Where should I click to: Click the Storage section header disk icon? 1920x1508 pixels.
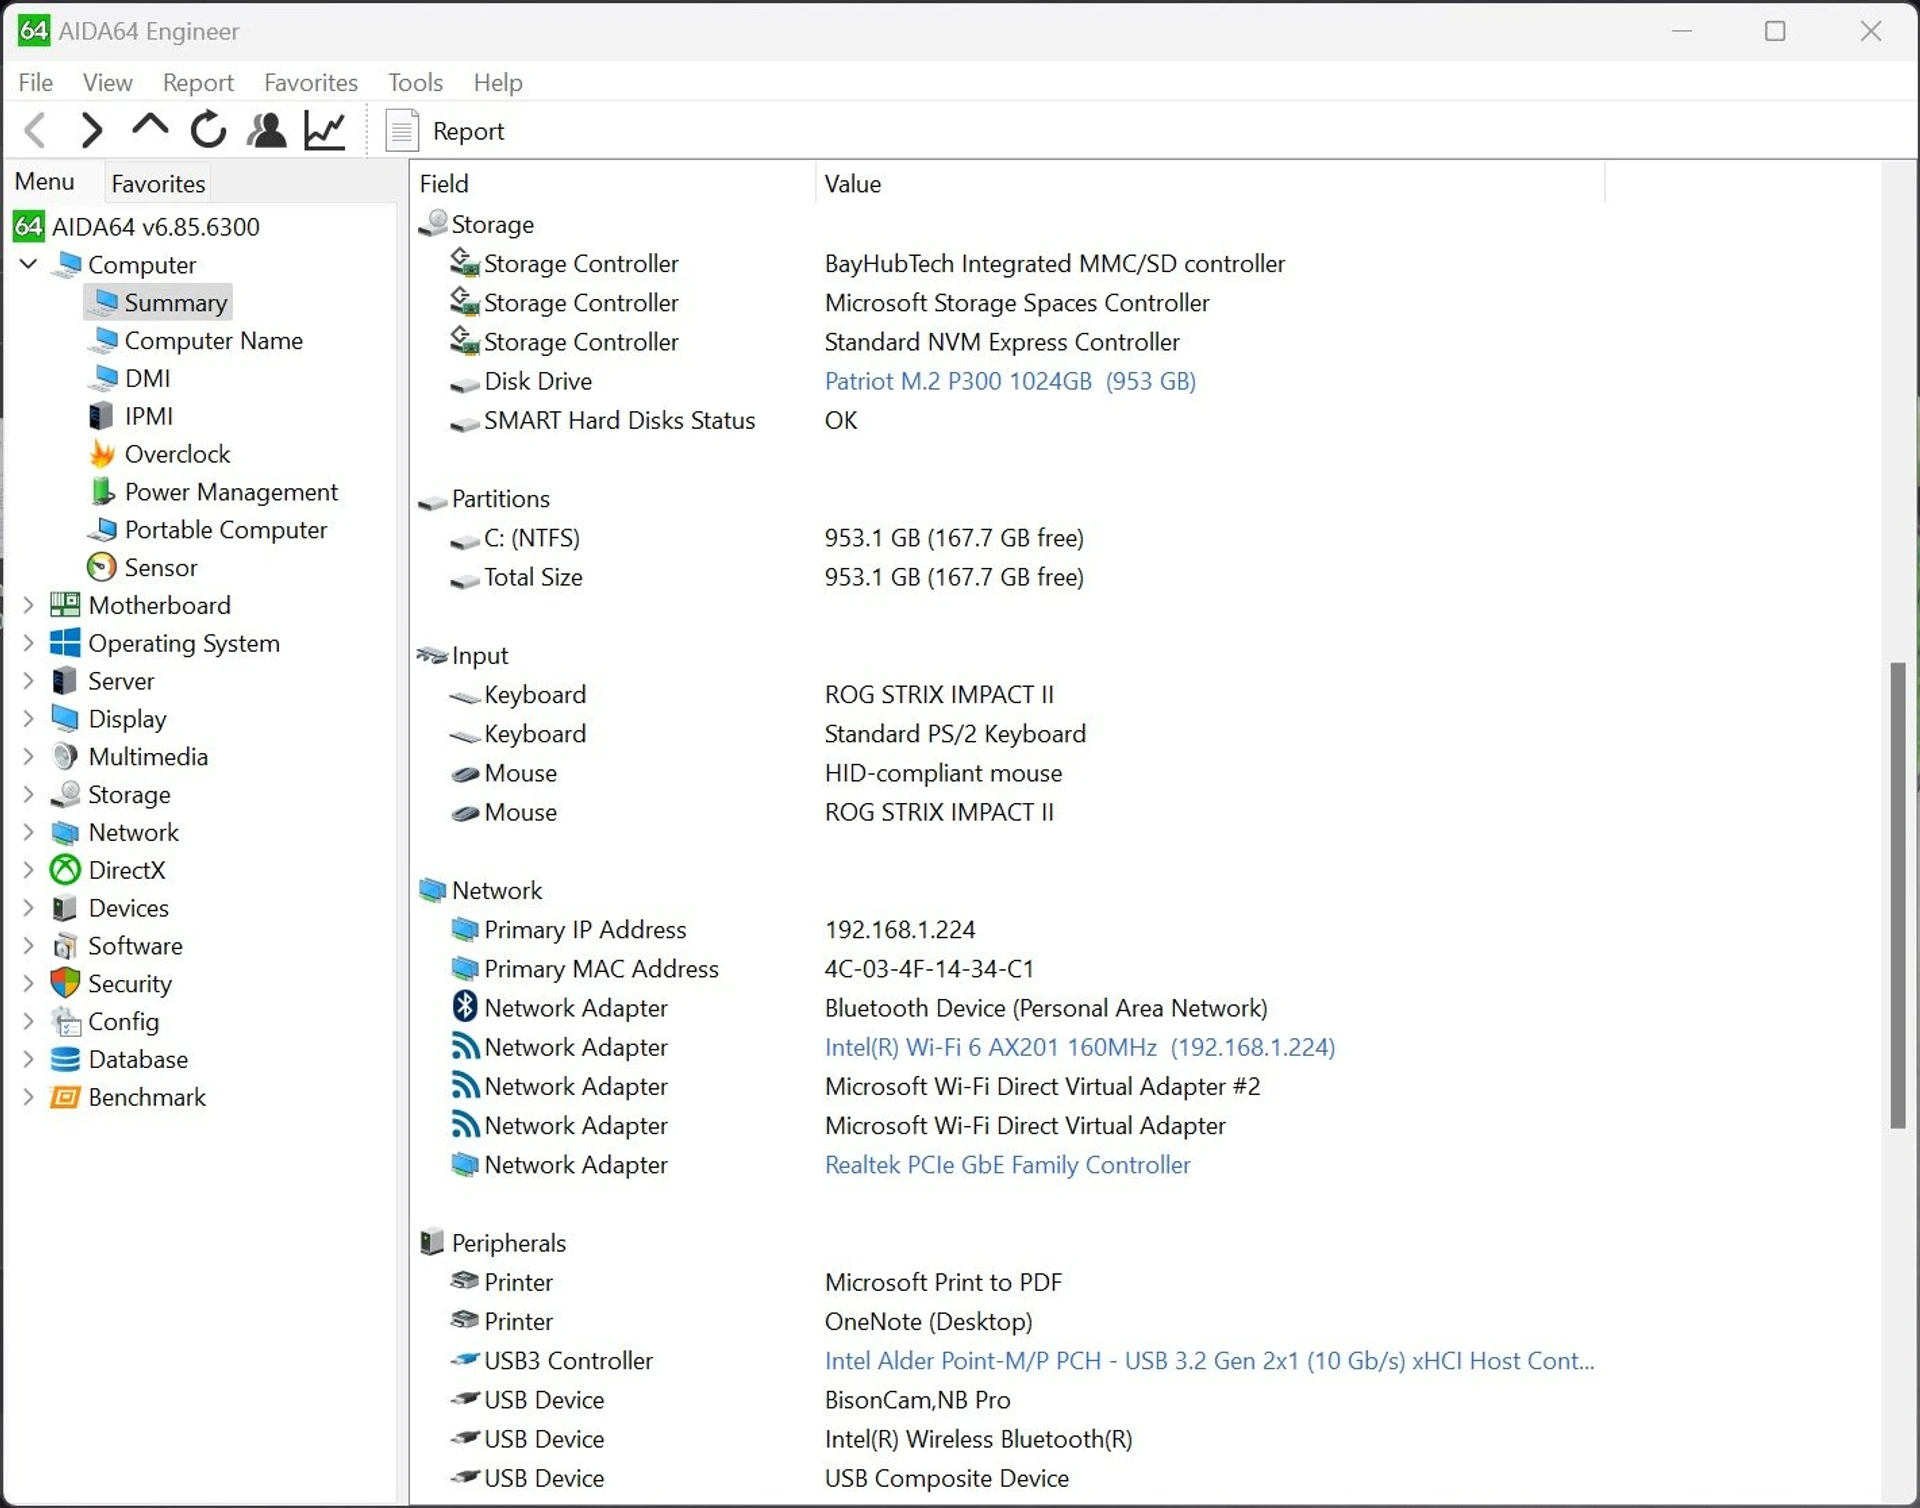[x=433, y=223]
